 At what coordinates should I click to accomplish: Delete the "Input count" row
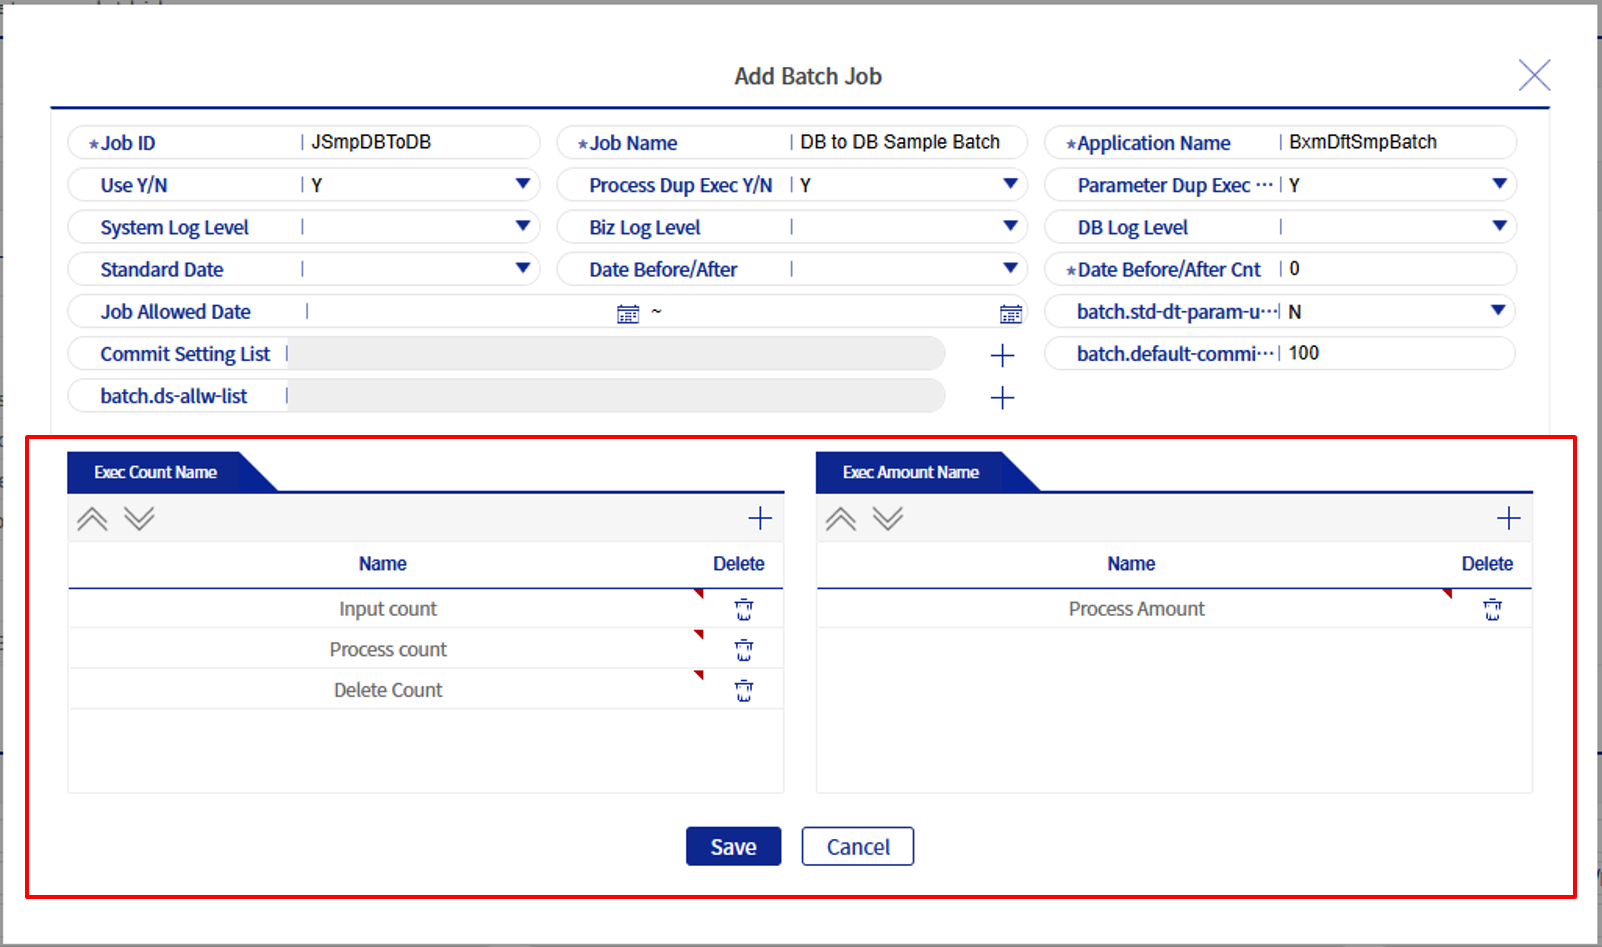click(743, 608)
